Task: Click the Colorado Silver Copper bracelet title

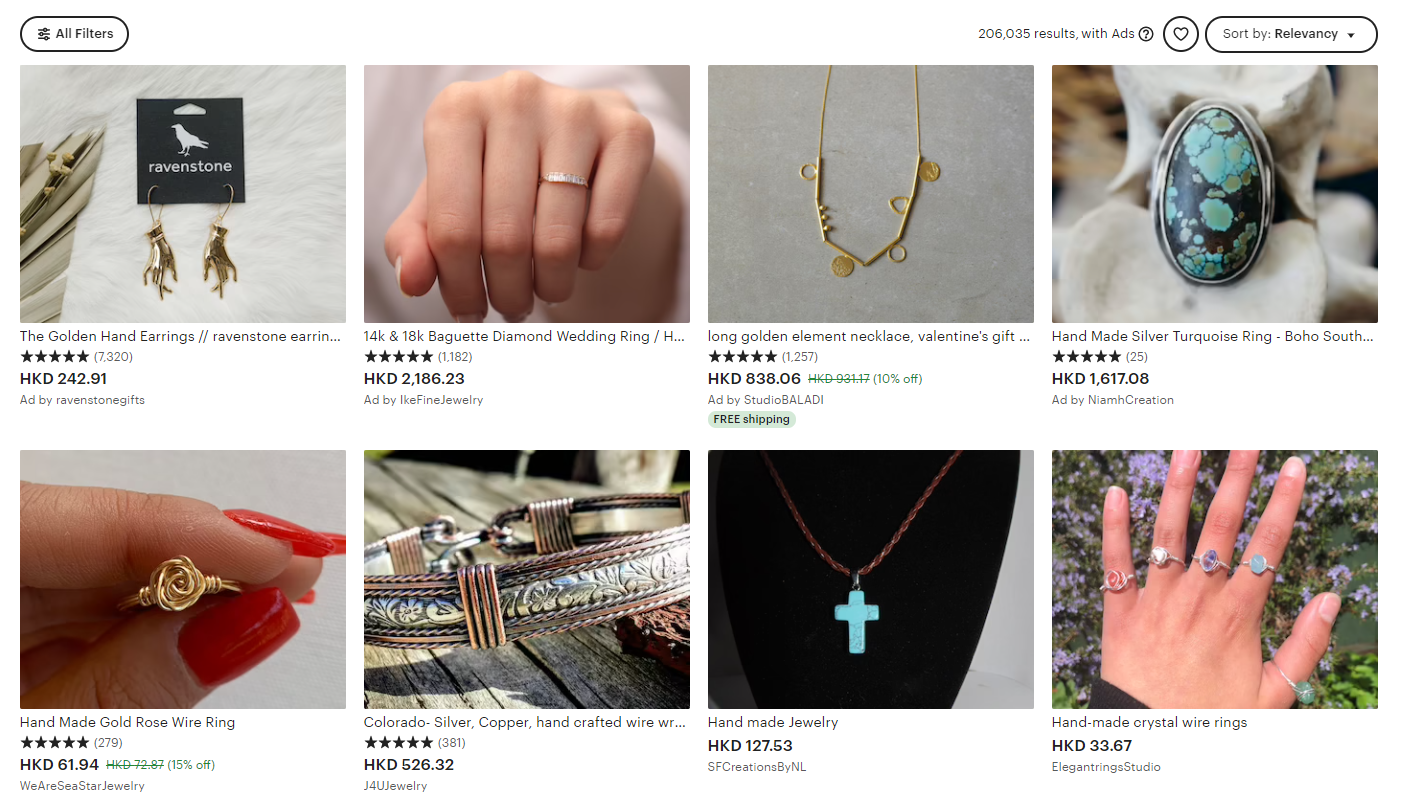Action: pyautogui.click(x=523, y=722)
